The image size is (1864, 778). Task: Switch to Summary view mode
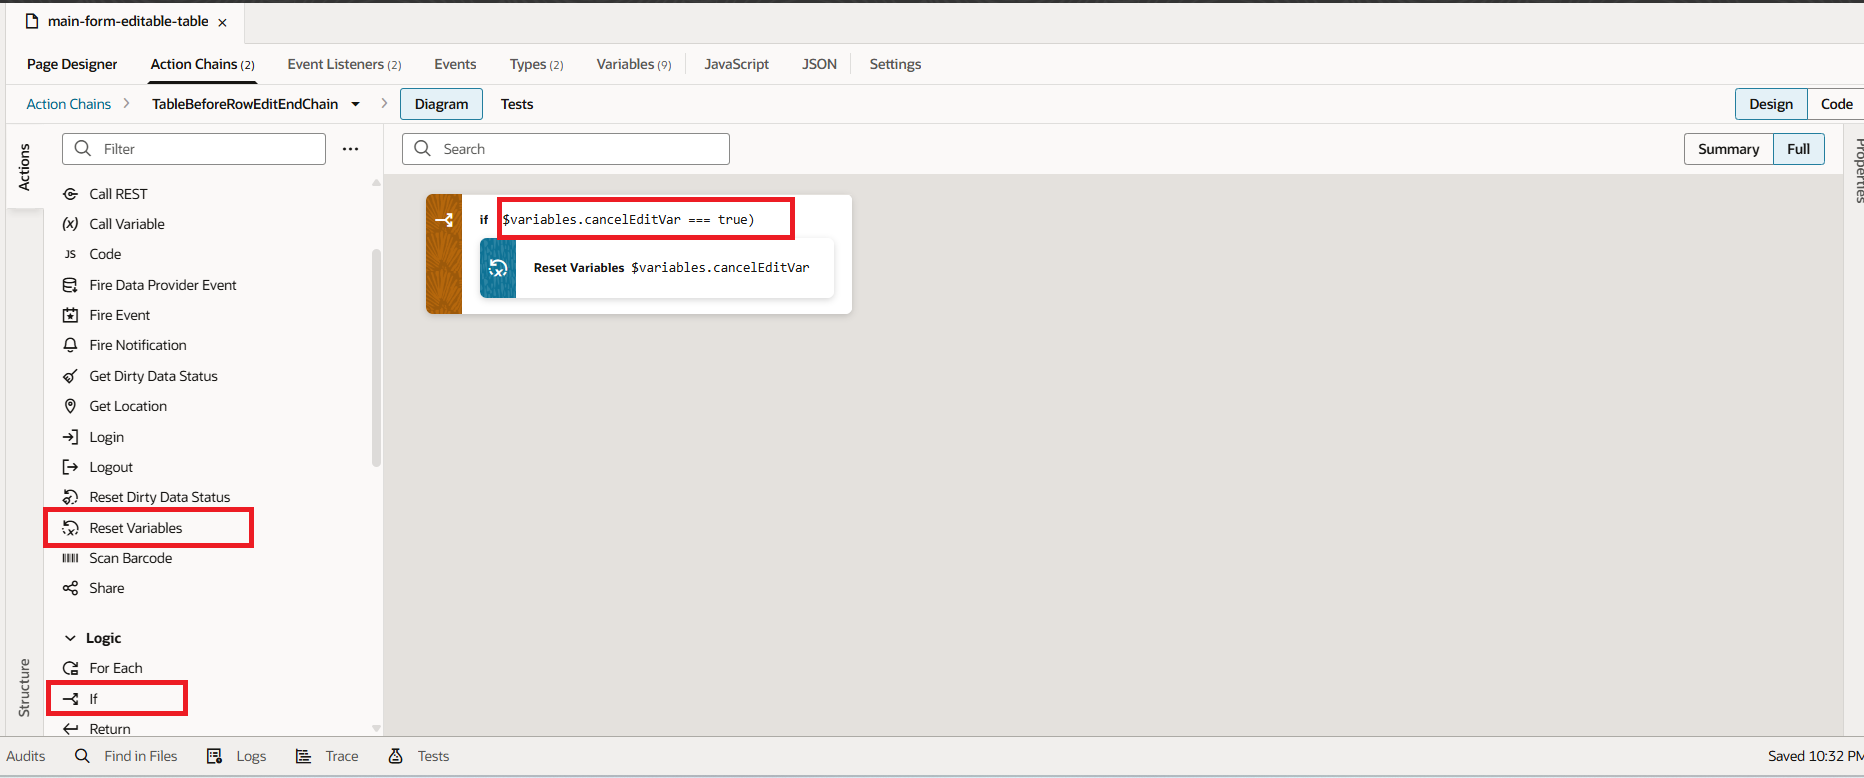coord(1728,149)
